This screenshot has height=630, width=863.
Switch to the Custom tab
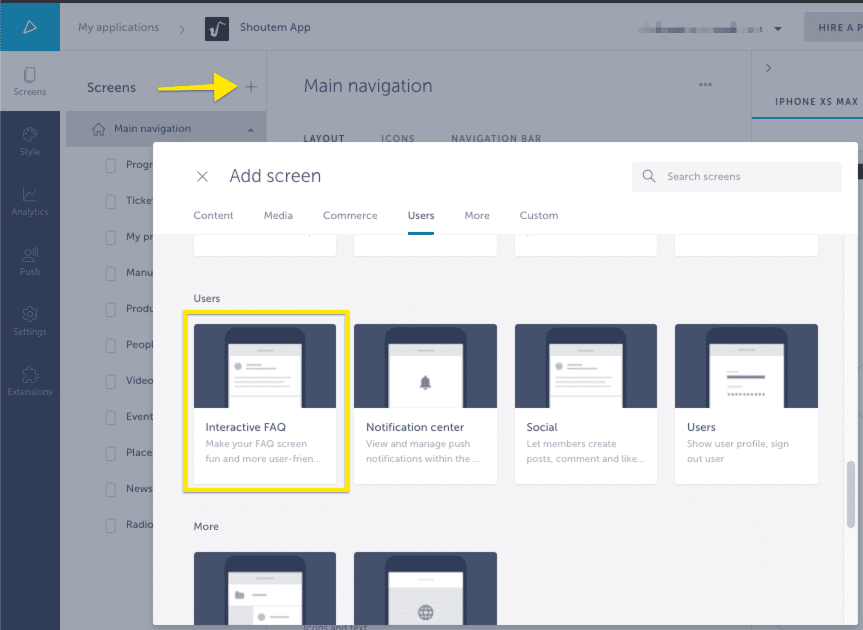(539, 215)
